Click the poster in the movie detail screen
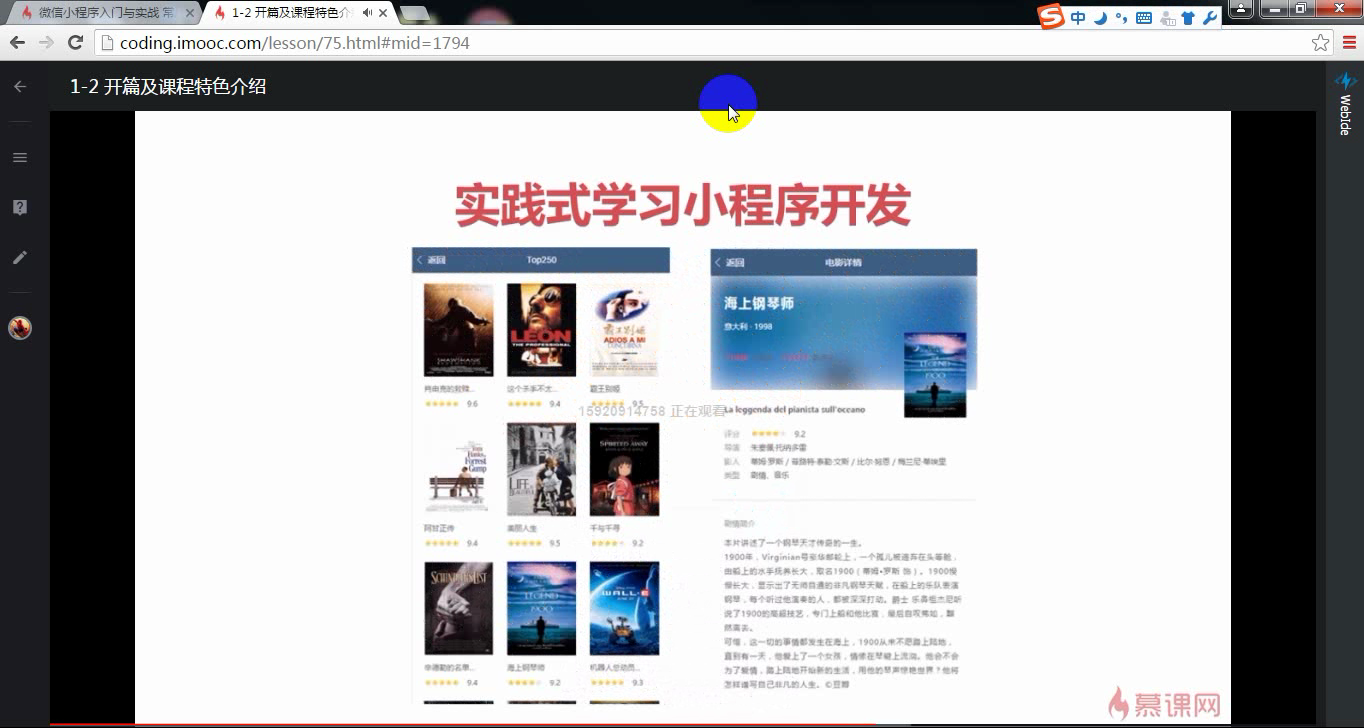Viewport: 1364px width, 728px height. tap(935, 375)
